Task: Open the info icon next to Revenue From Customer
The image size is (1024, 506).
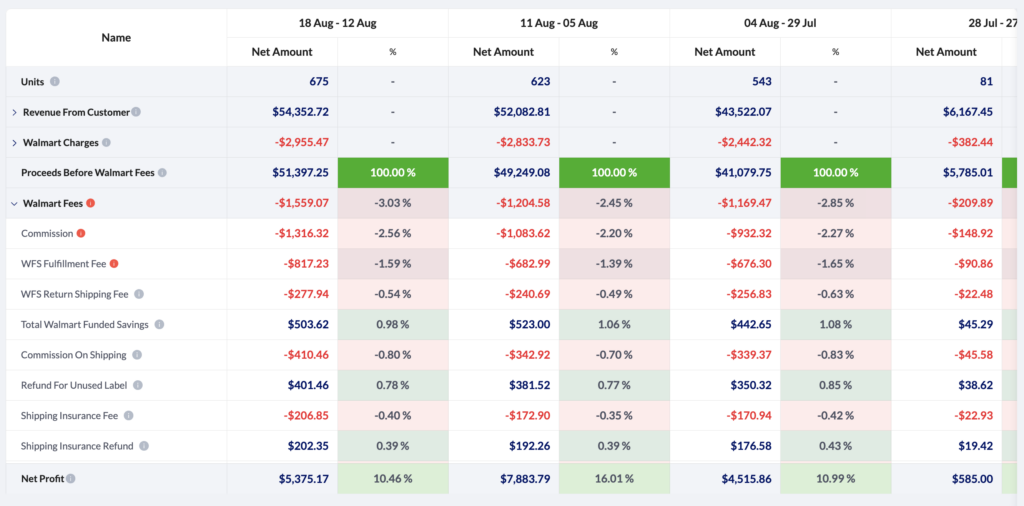Action: 136,112
